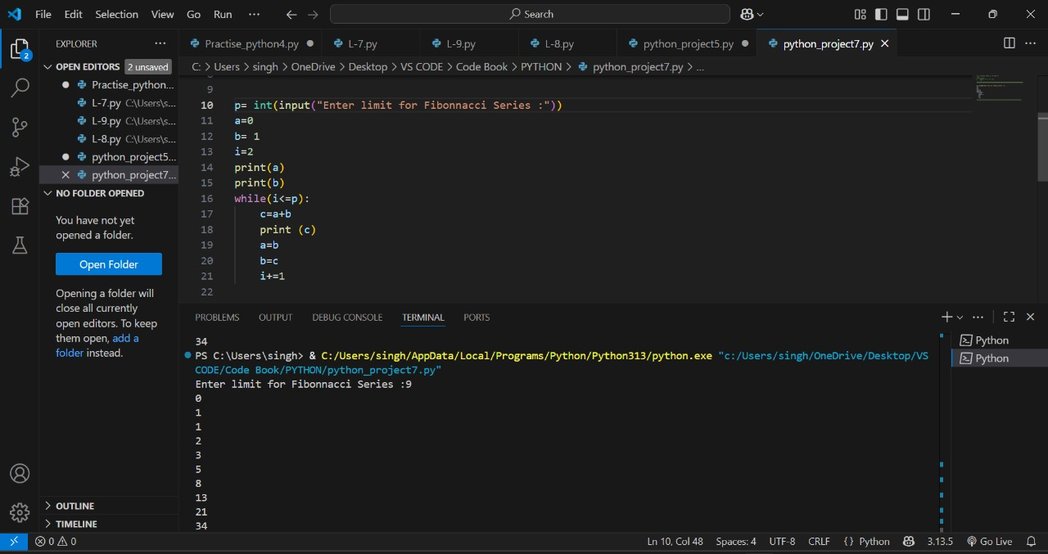Click the remote window indicator in status bar
1048x554 pixels.
13,541
